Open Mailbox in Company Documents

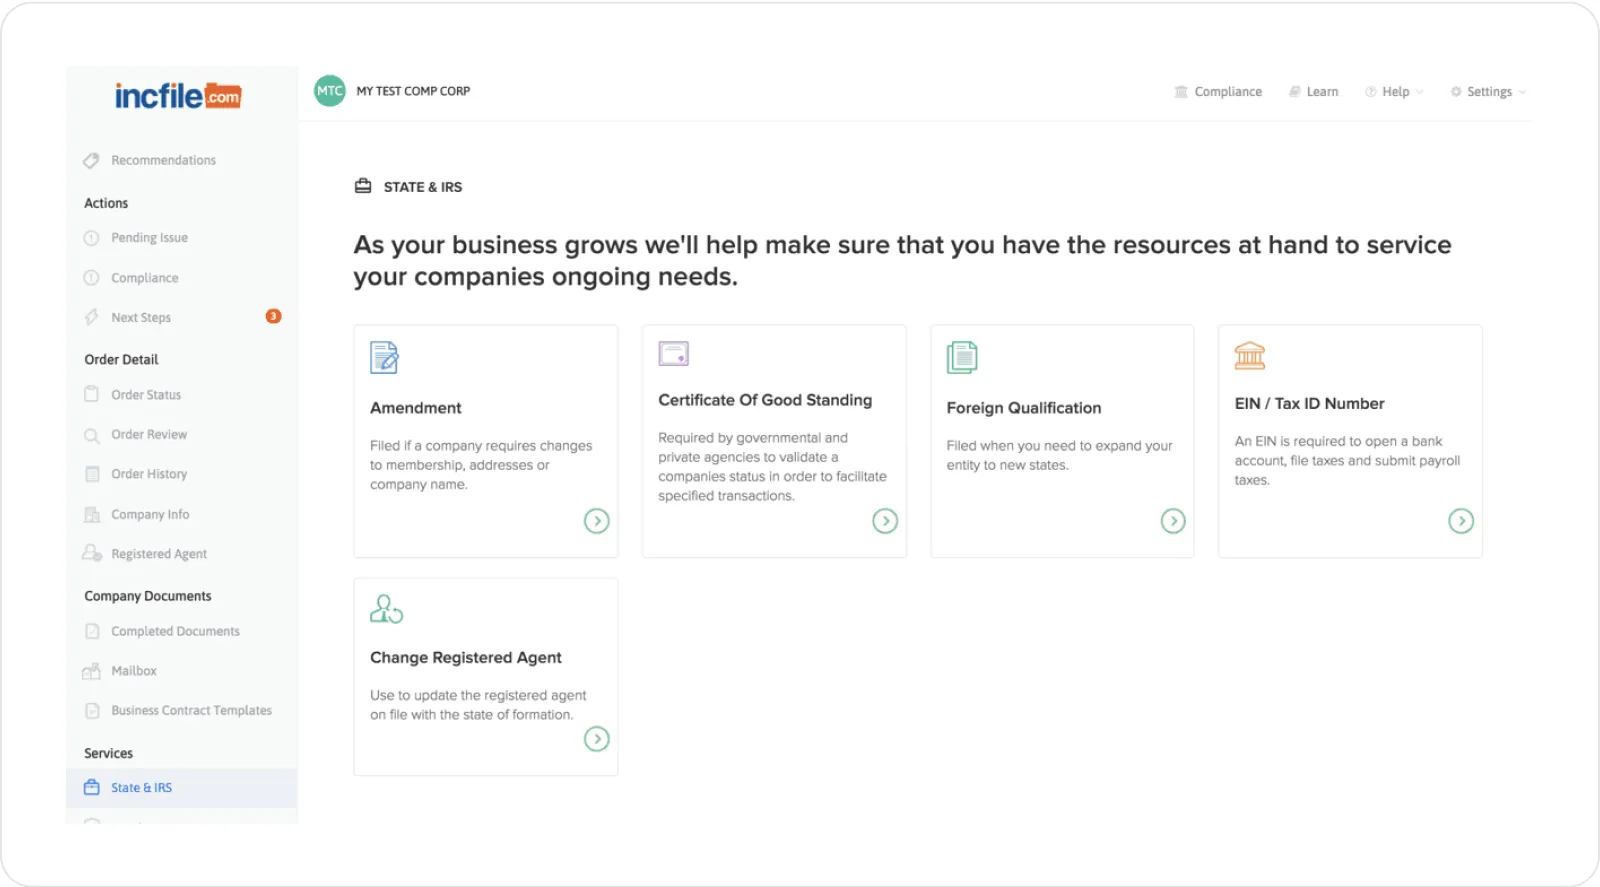pos(134,671)
